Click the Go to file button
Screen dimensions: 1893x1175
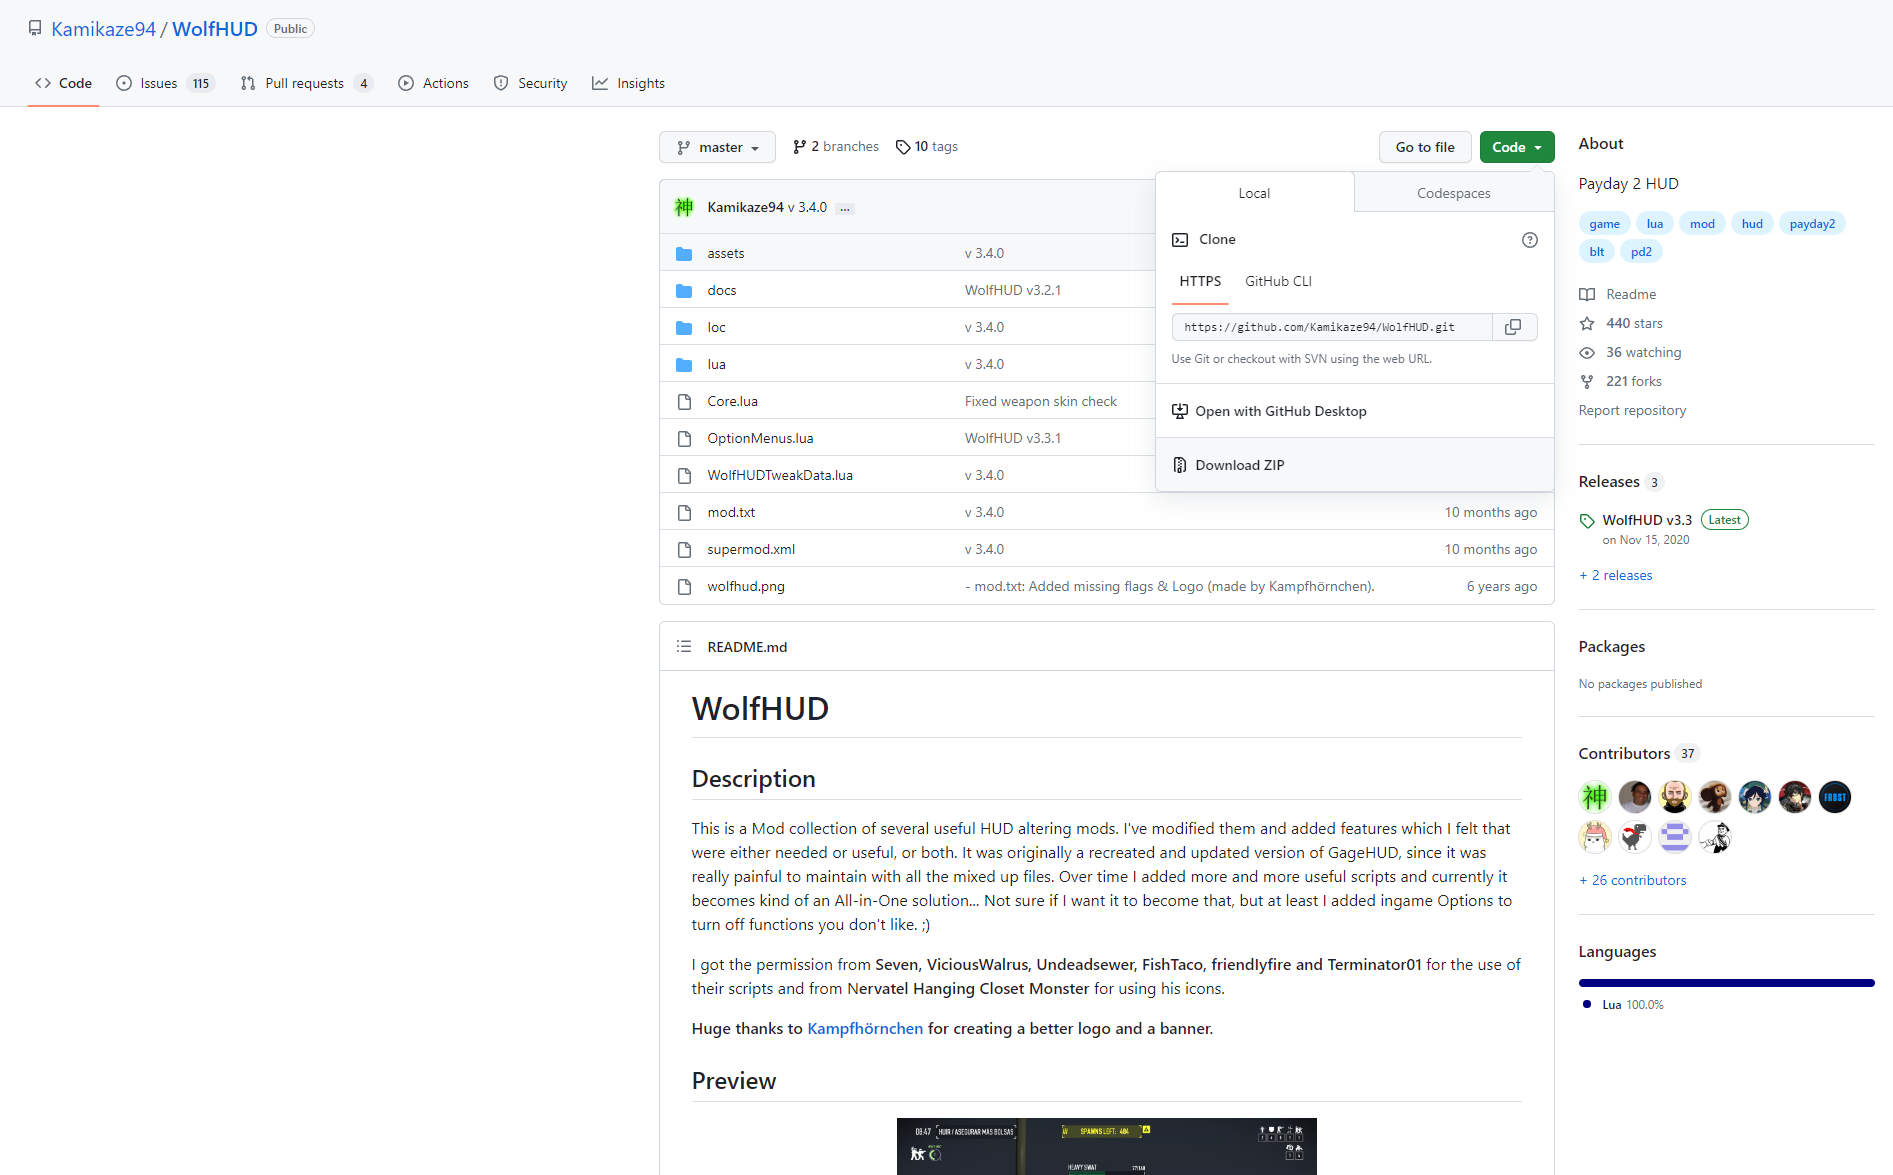1425,147
